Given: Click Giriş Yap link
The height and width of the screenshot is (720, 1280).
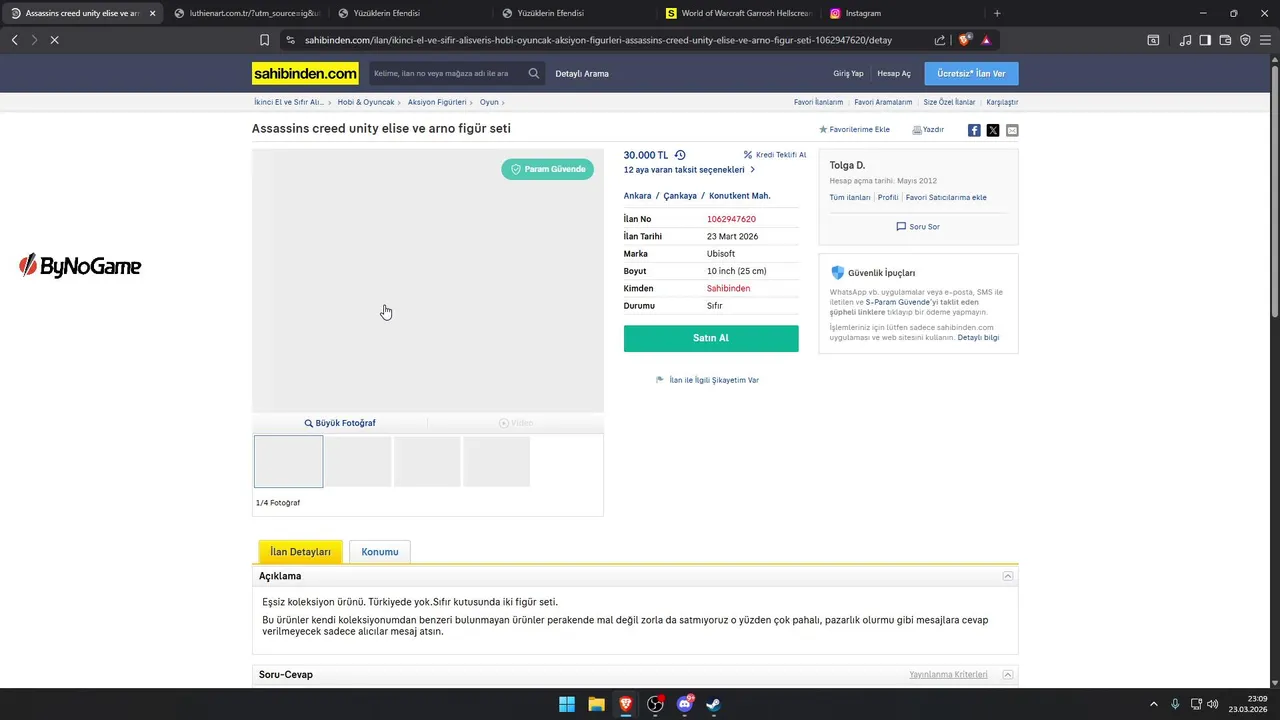Looking at the screenshot, I should 848,73.
